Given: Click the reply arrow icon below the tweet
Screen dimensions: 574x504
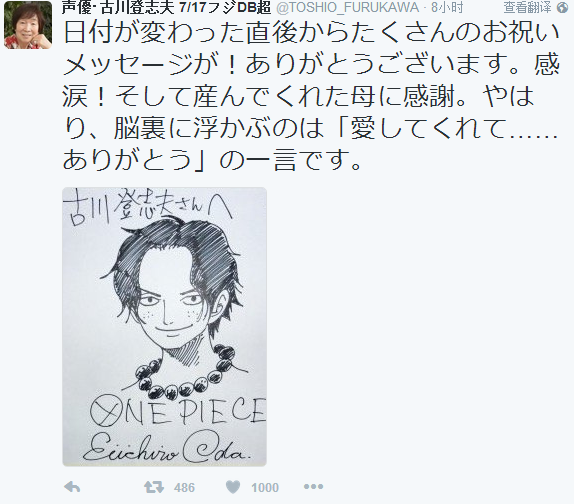Looking at the screenshot, I should tap(72, 487).
